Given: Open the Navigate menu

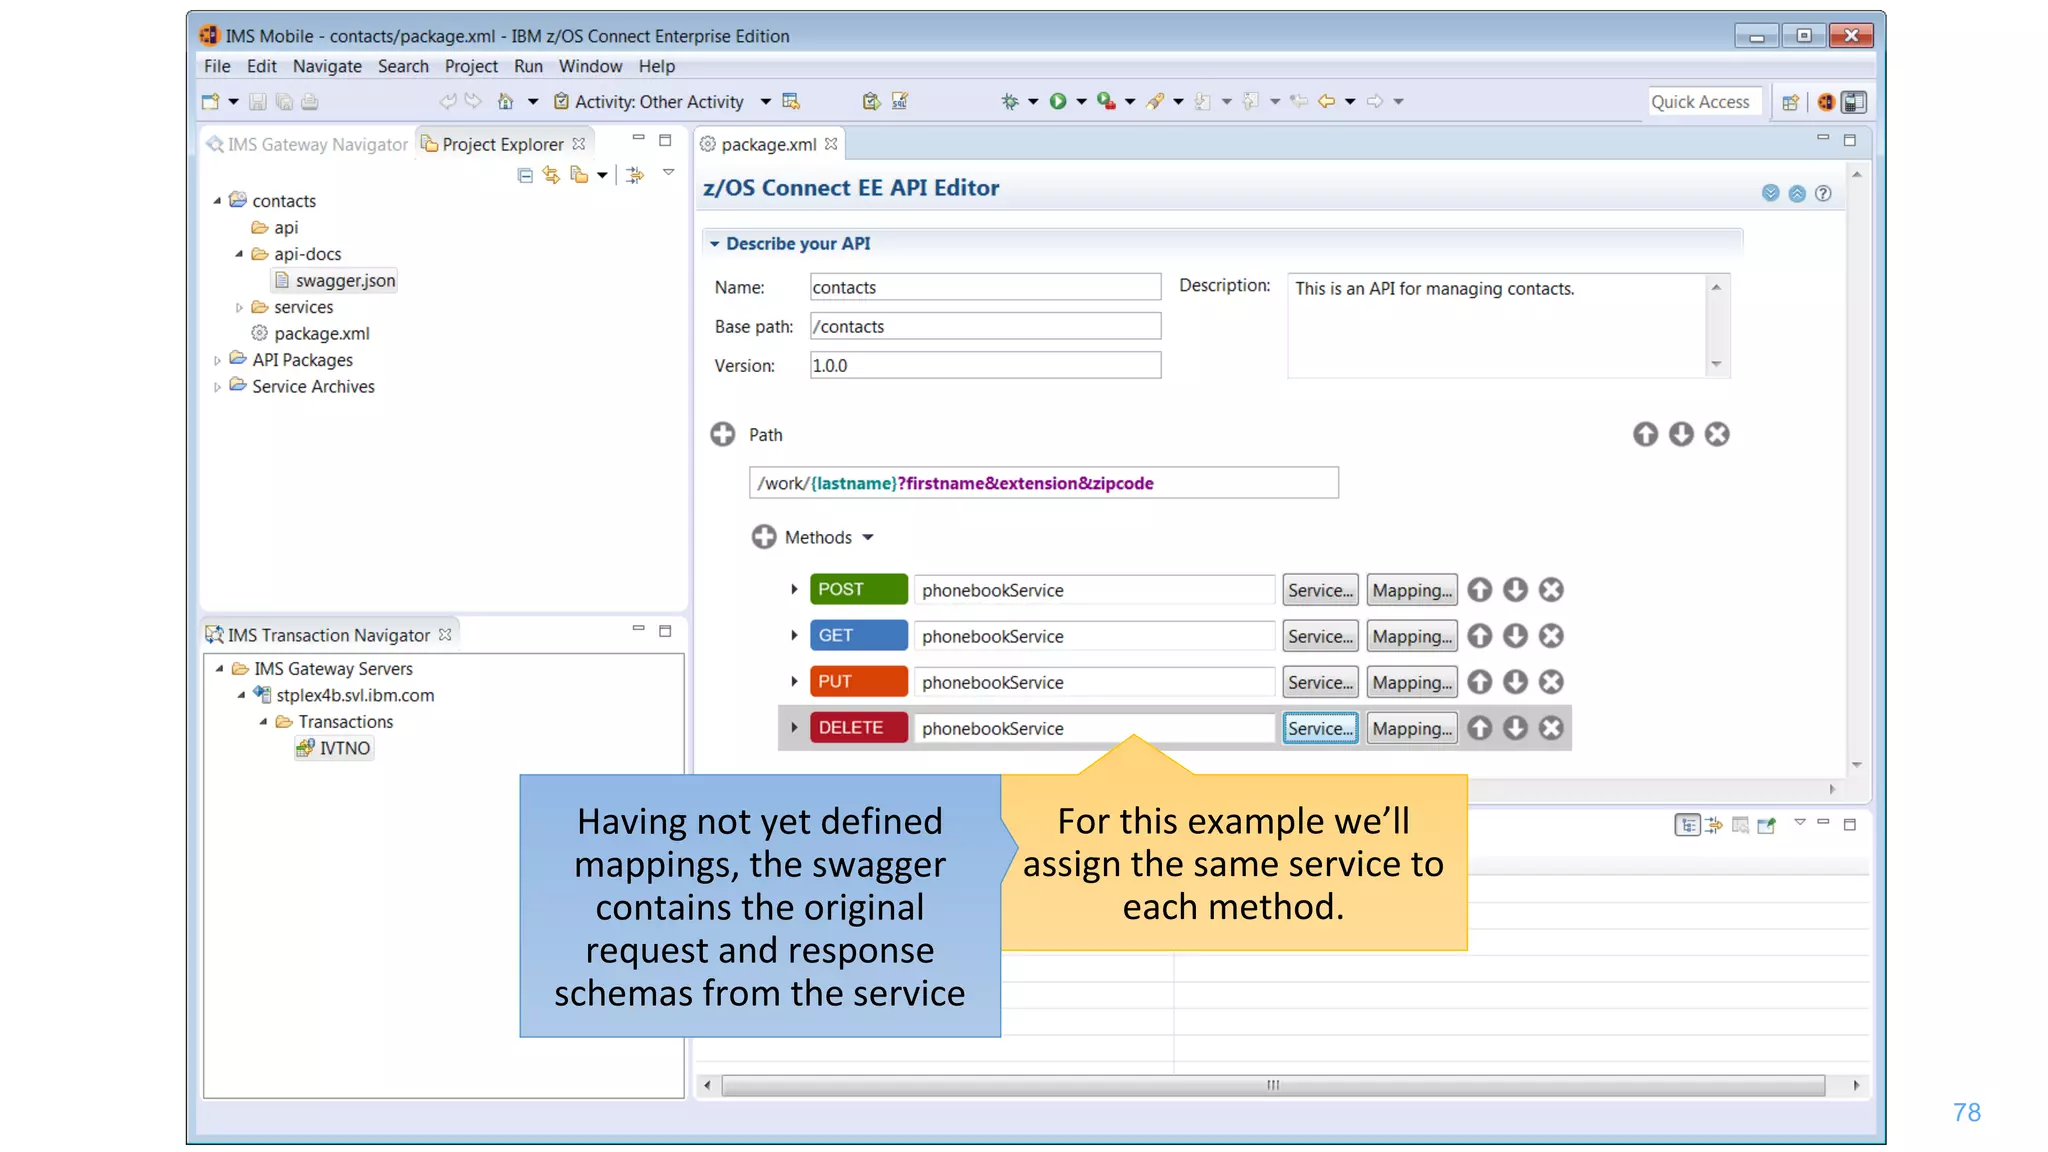Looking at the screenshot, I should (x=327, y=66).
